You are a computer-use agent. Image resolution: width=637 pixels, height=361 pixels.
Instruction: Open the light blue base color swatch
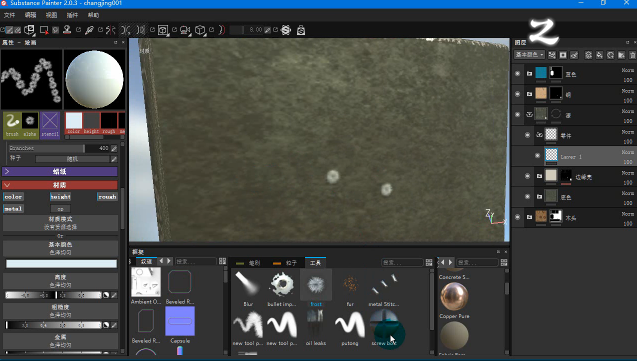tap(61, 264)
